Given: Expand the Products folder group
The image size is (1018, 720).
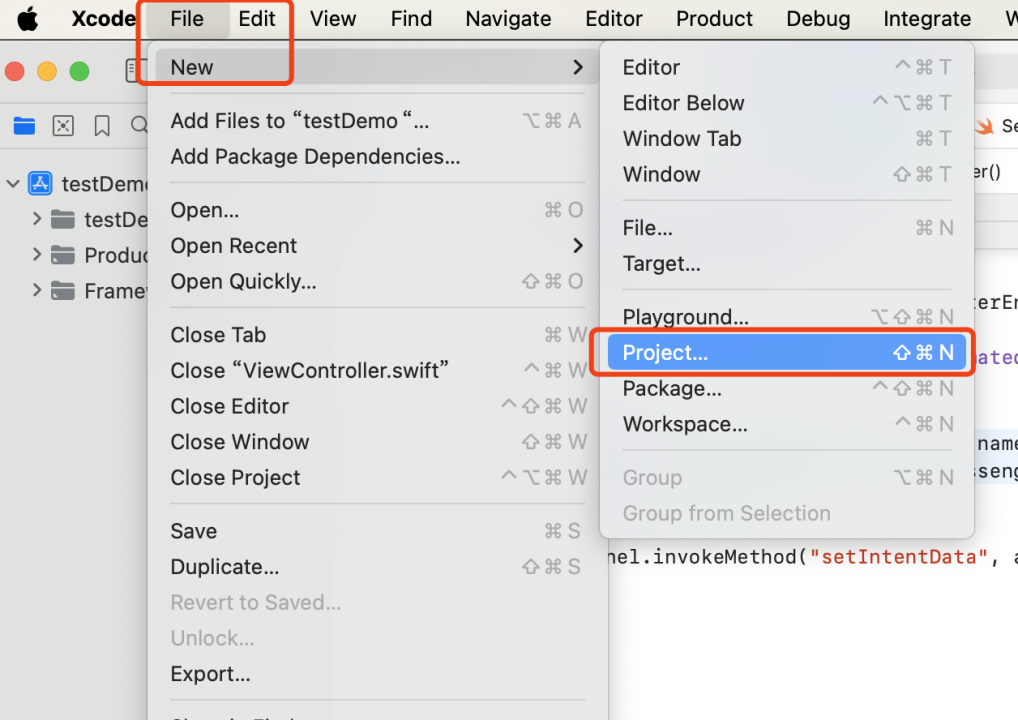Looking at the screenshot, I should tap(37, 255).
